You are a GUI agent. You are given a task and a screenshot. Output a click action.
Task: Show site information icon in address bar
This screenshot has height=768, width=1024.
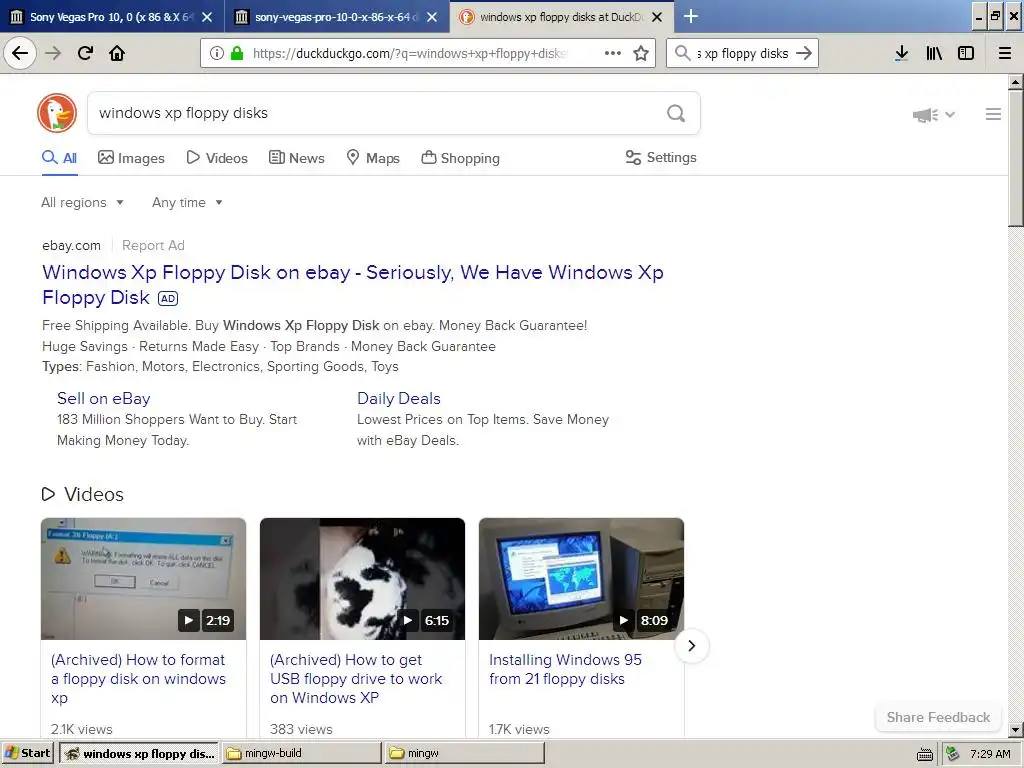217,53
